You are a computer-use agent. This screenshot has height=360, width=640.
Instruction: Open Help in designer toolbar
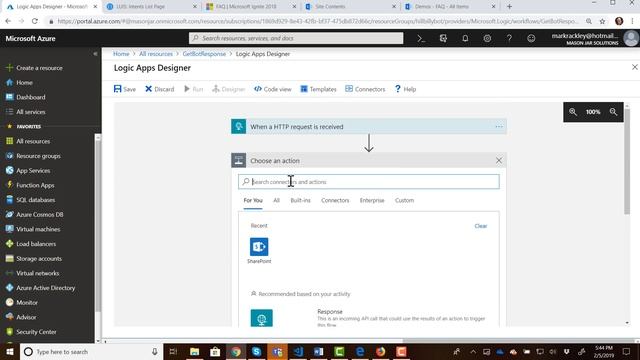(405, 89)
